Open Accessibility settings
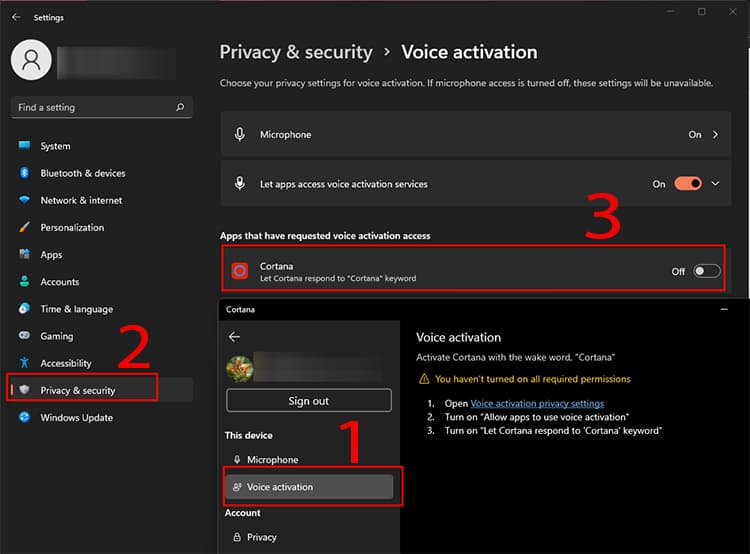The image size is (750, 554). click(100, 363)
